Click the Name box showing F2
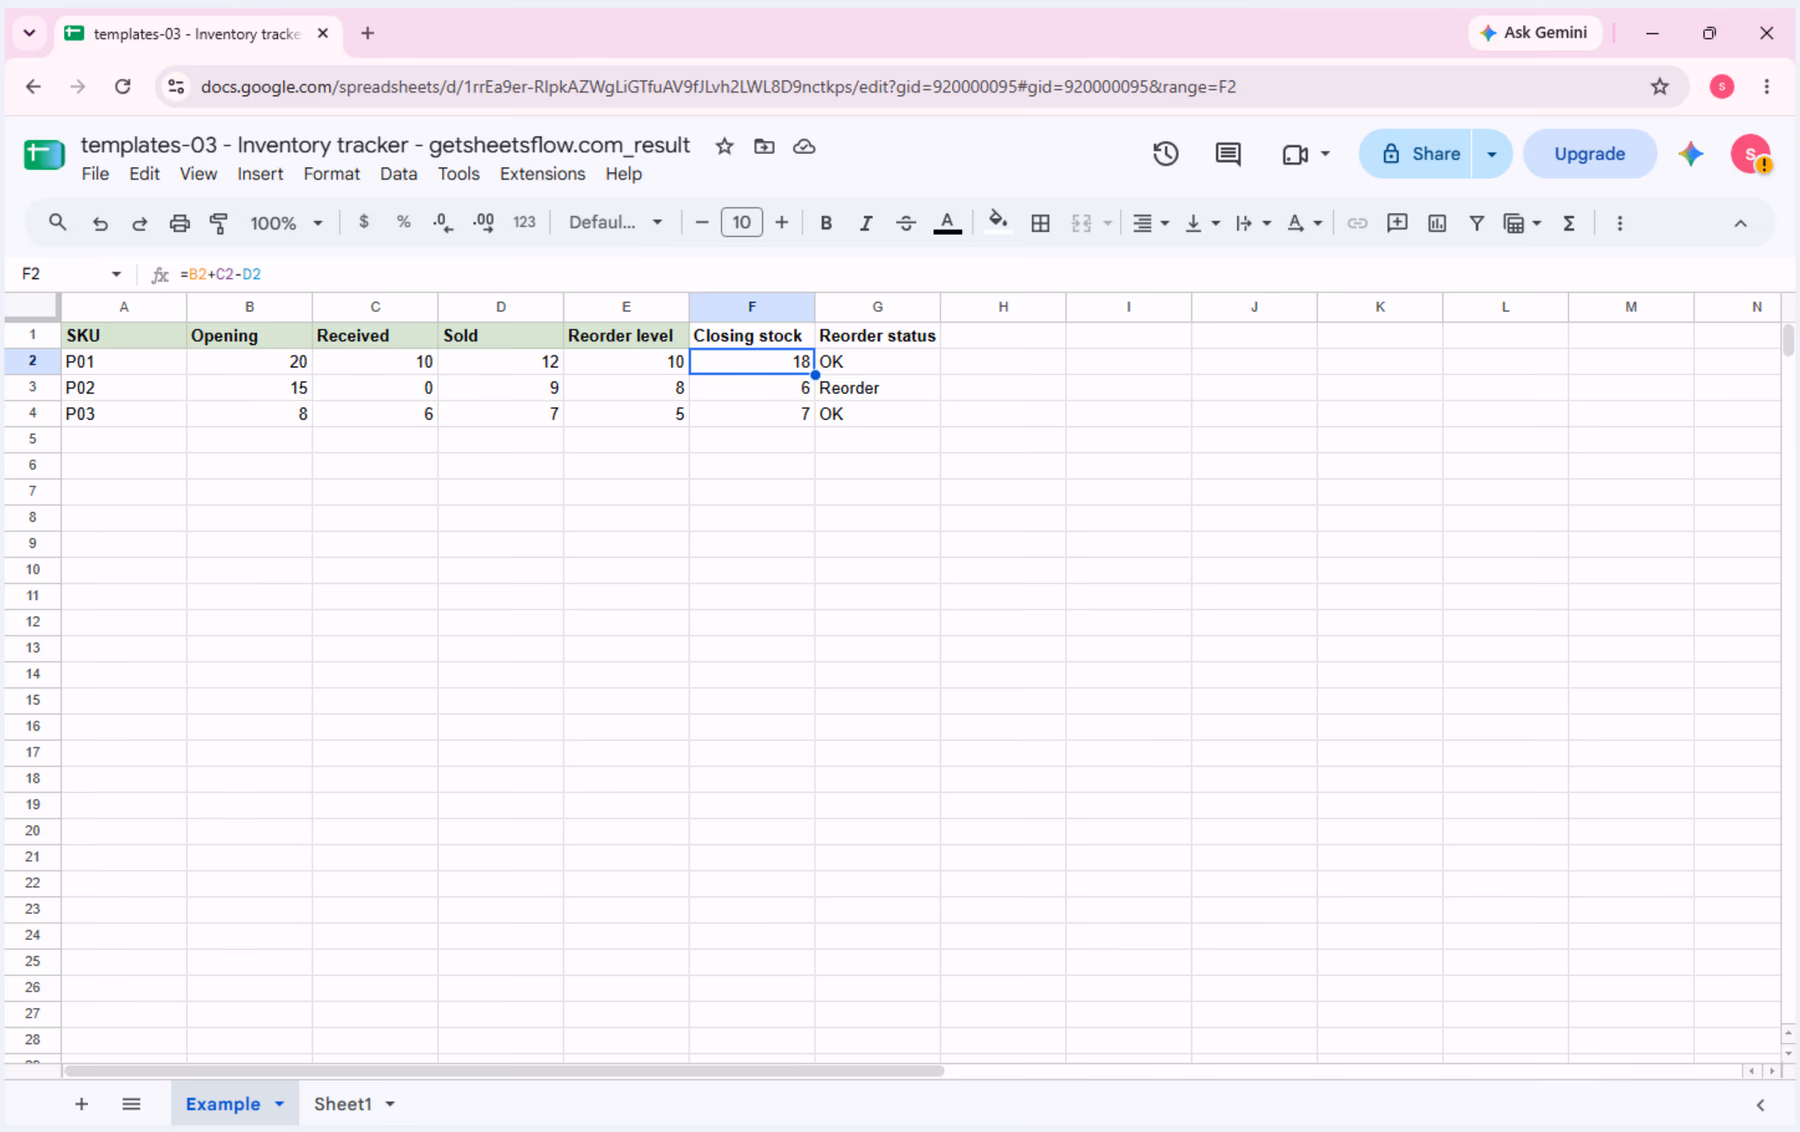1800x1132 pixels. [71, 274]
